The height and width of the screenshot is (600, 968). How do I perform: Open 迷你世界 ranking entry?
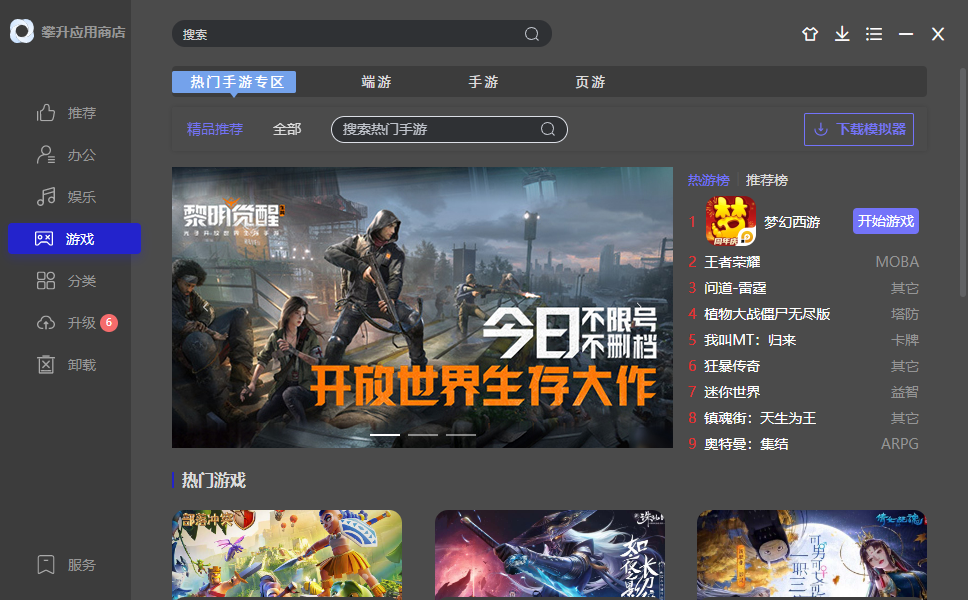pos(732,391)
